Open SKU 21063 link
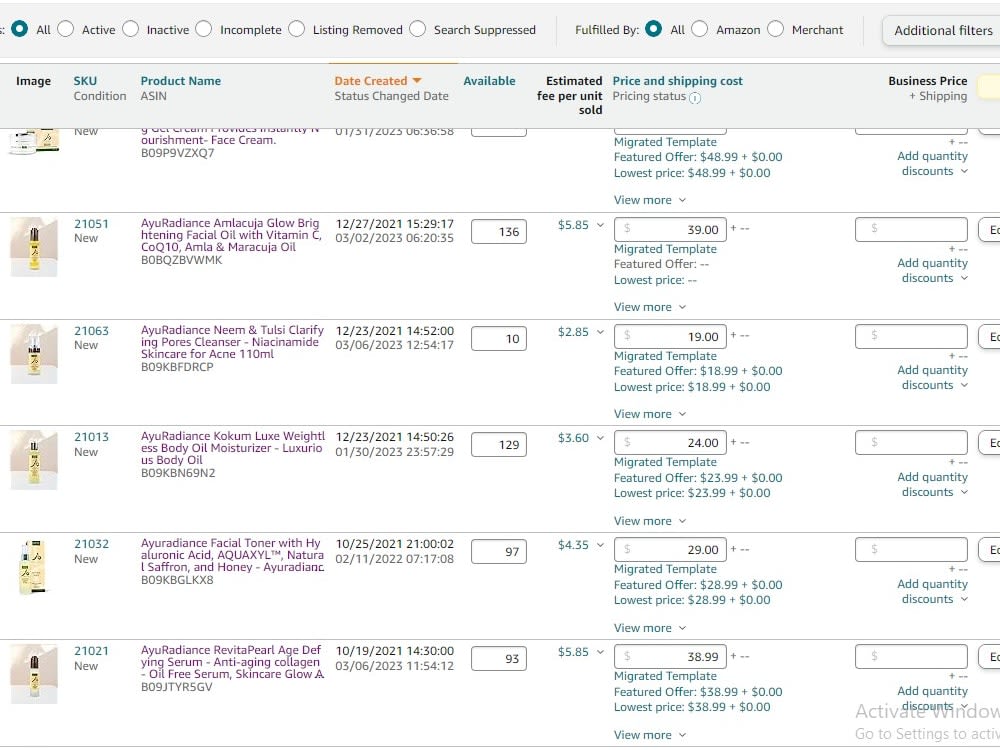 pyautogui.click(x=91, y=331)
